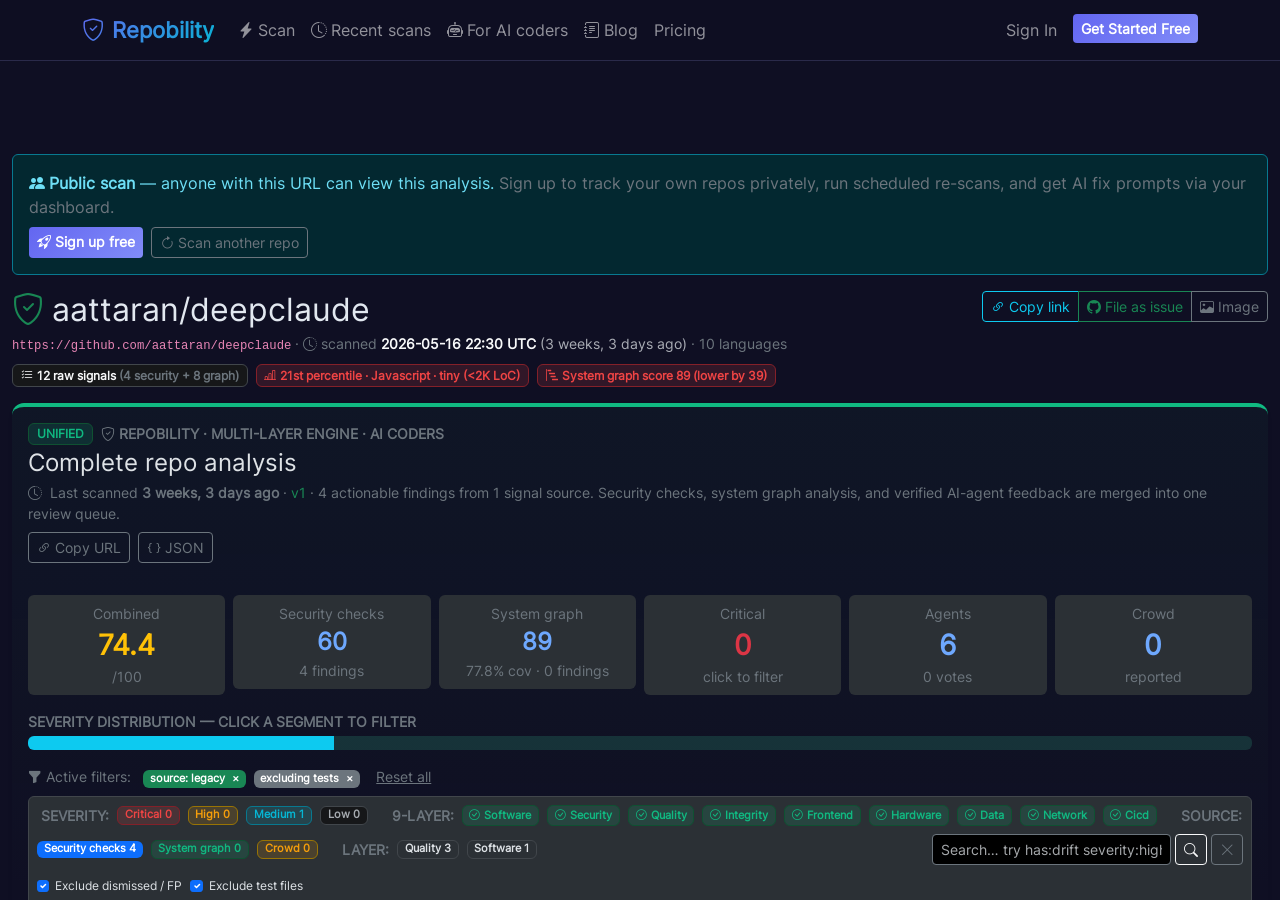Open For AI coders page
Viewport: 1280px width, 900px height.
507,30
